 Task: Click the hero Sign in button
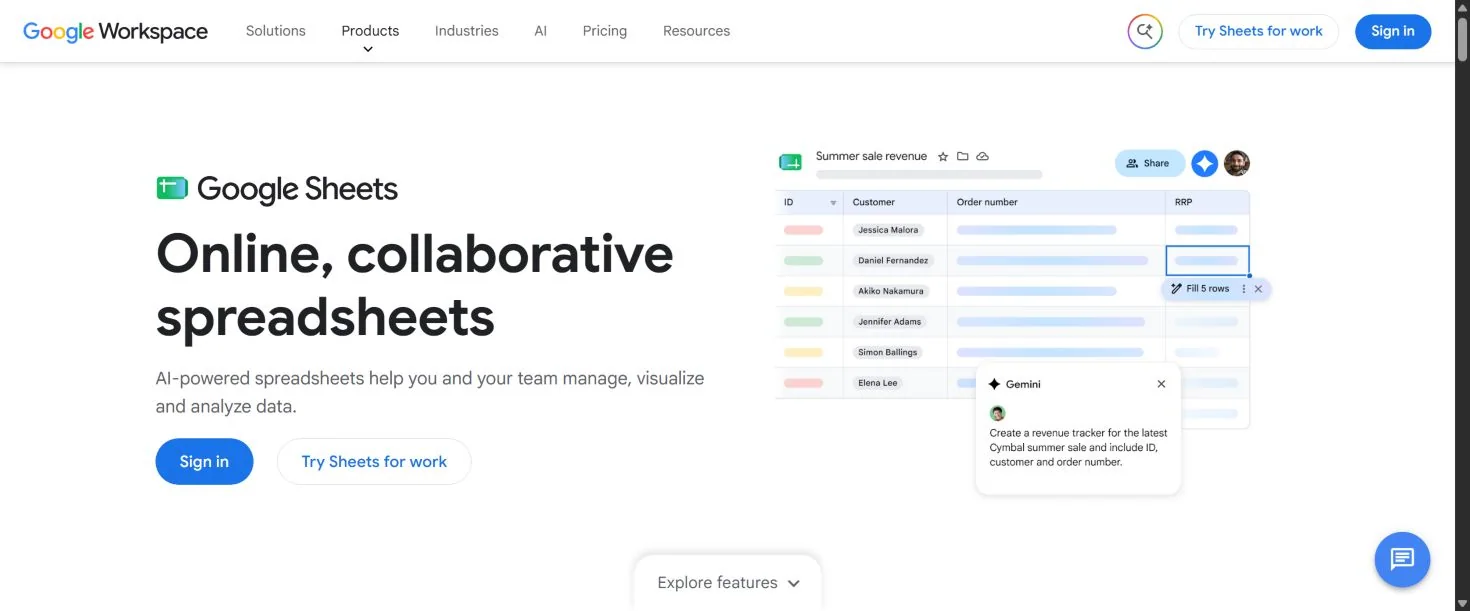click(x=204, y=461)
